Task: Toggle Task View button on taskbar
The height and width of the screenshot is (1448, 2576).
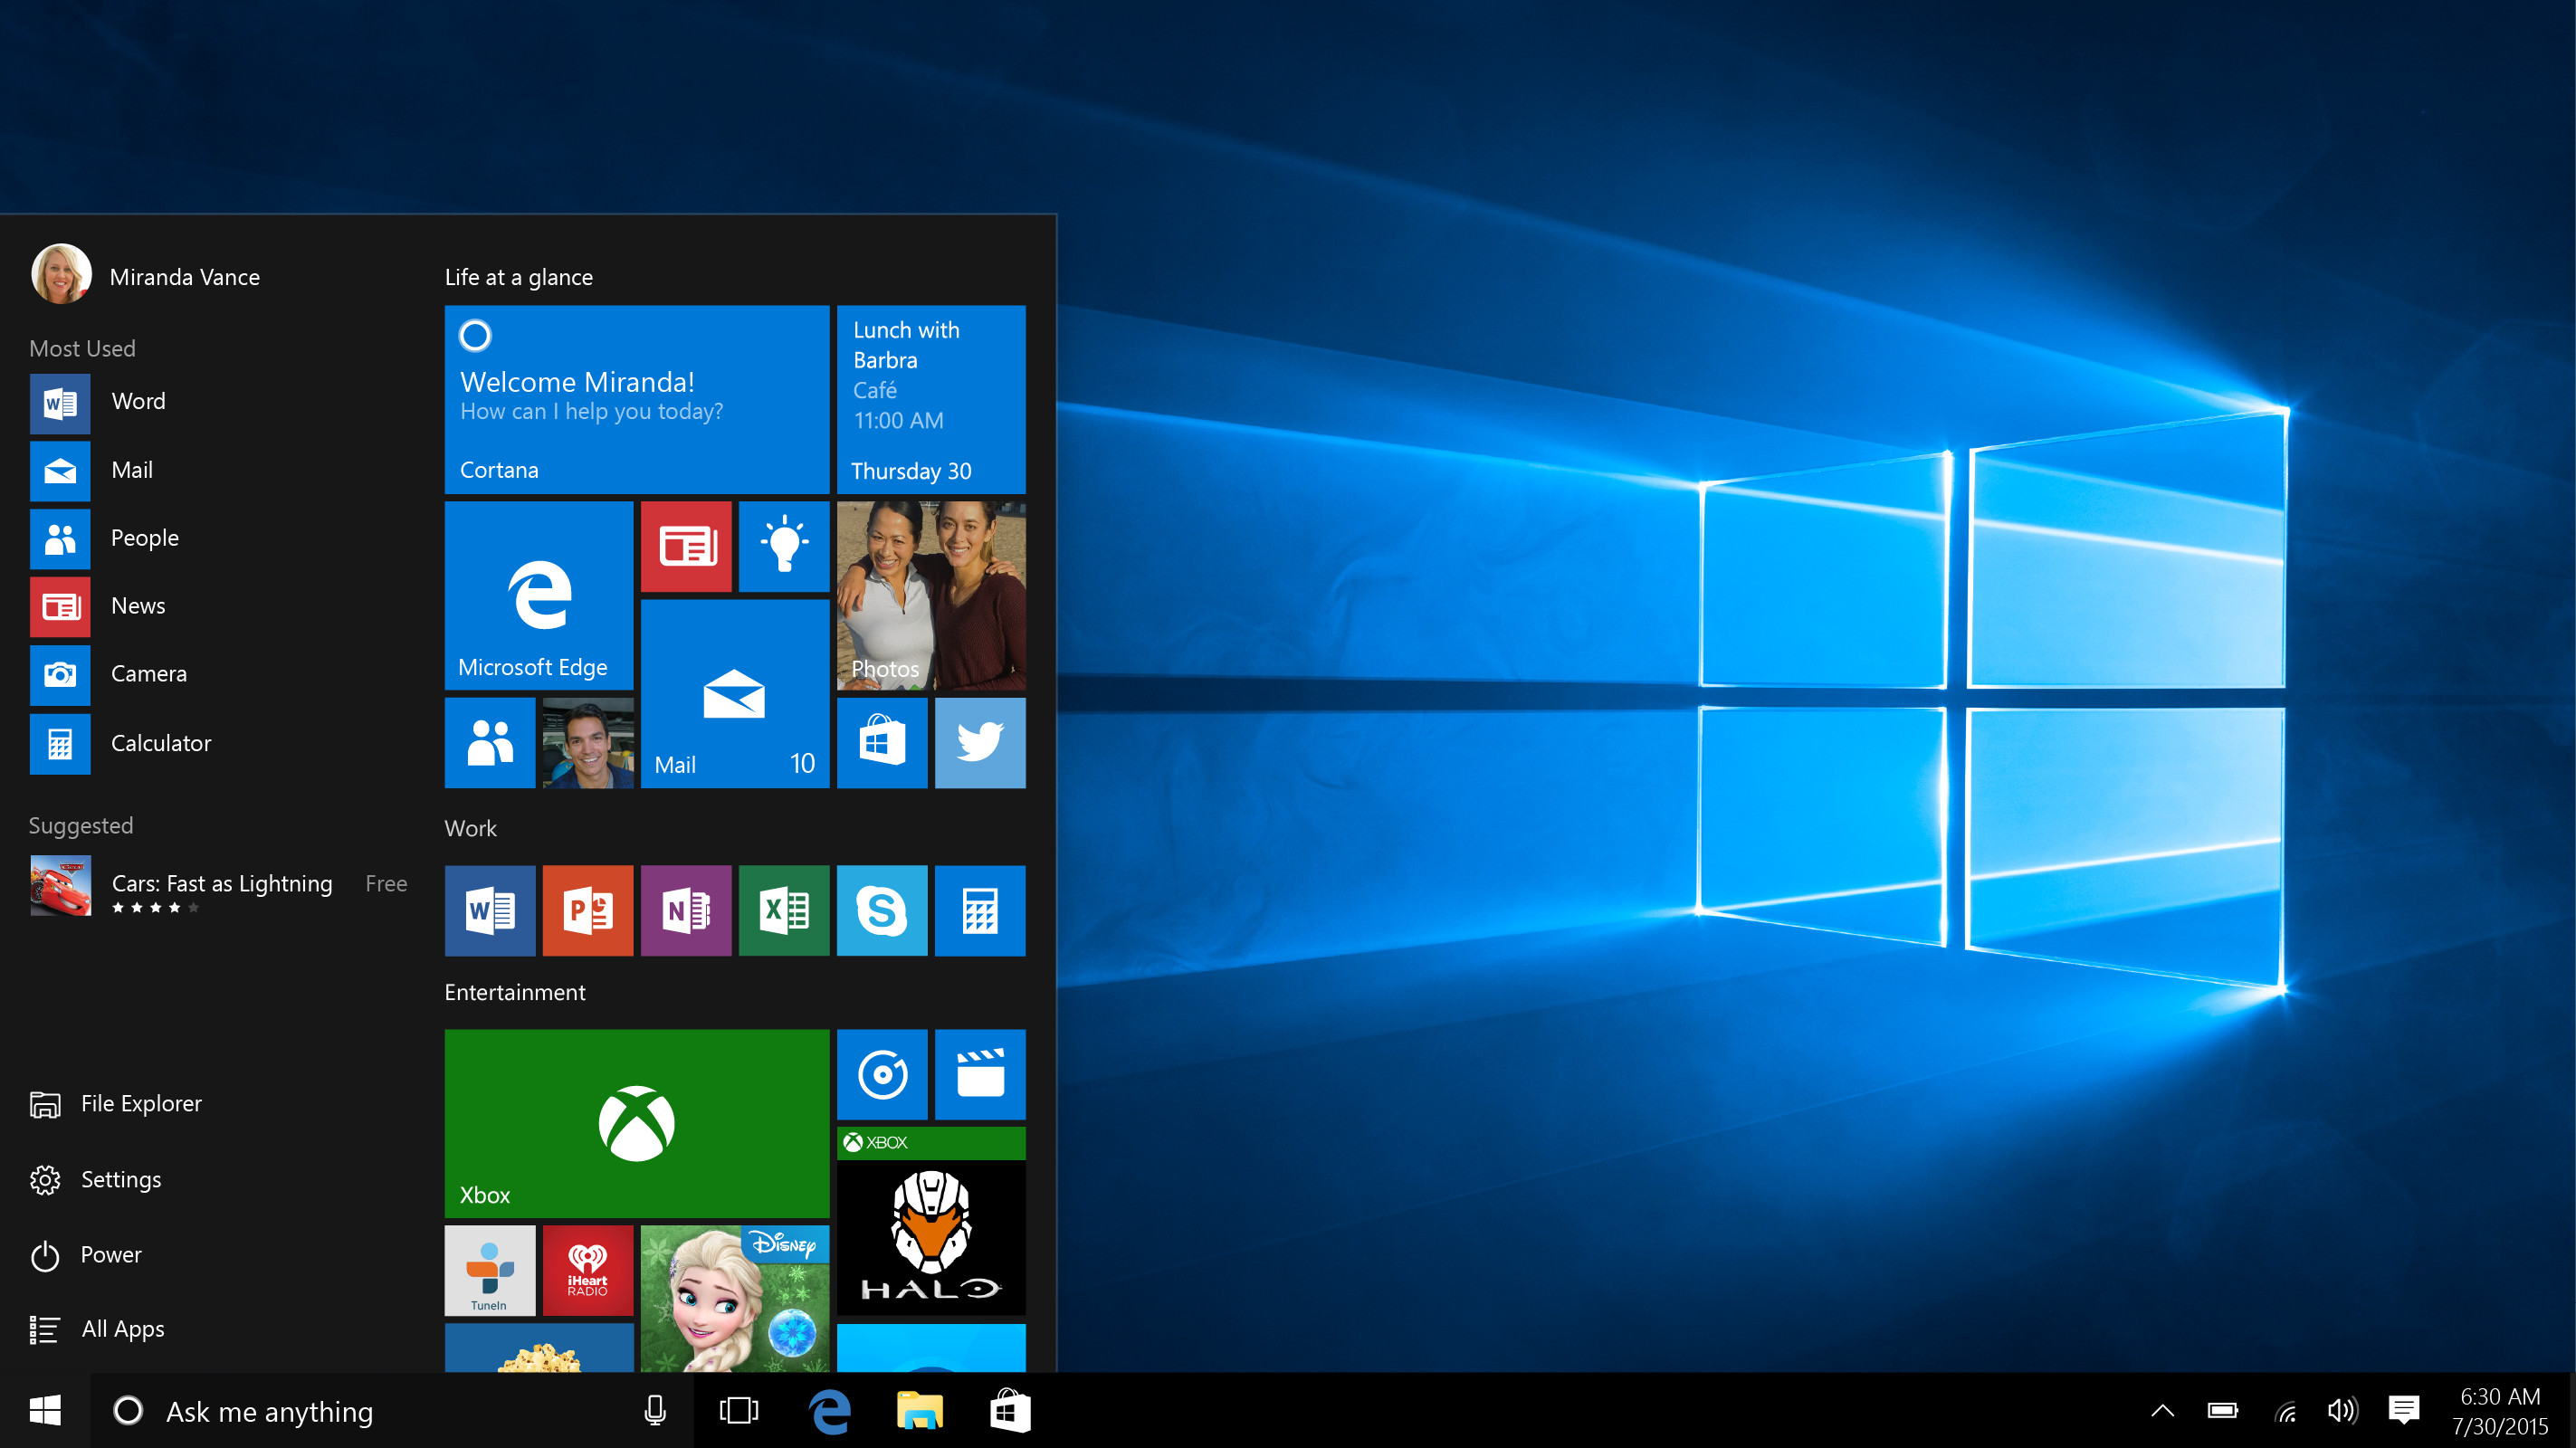Action: pyautogui.click(x=738, y=1411)
